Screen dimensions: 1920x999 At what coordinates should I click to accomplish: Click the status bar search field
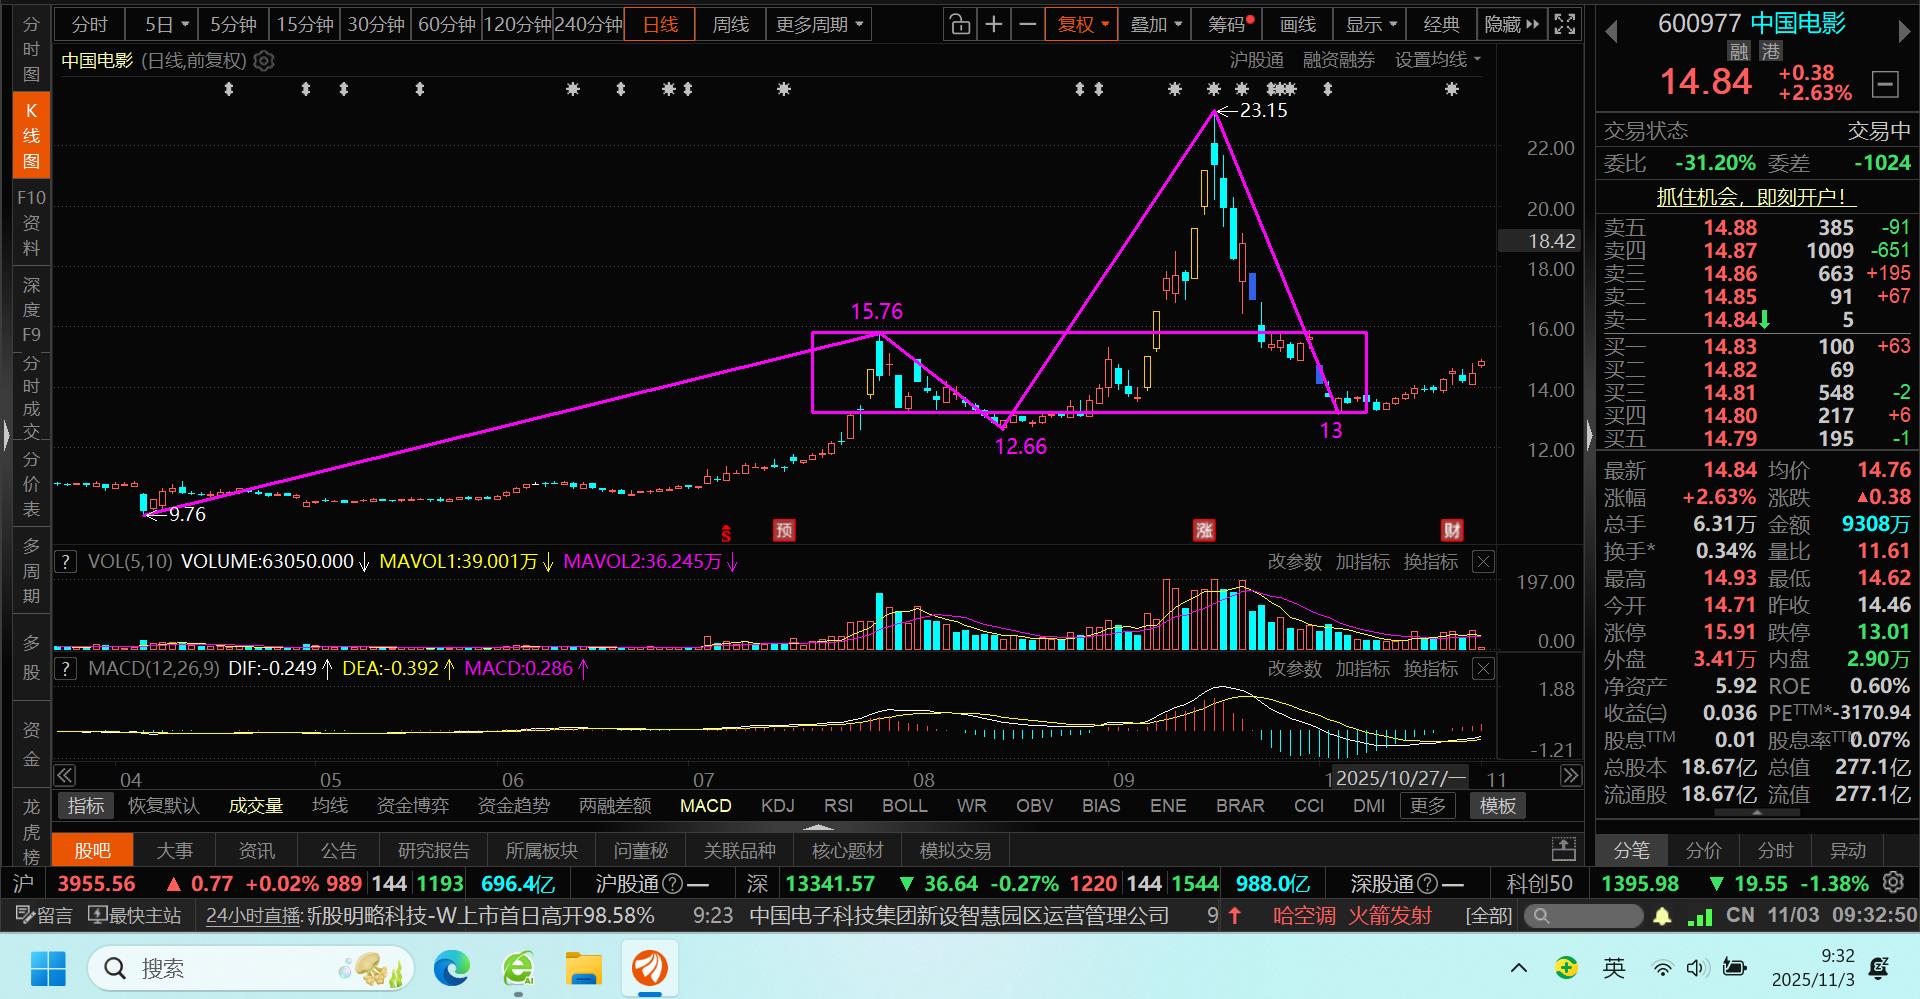tap(1583, 916)
